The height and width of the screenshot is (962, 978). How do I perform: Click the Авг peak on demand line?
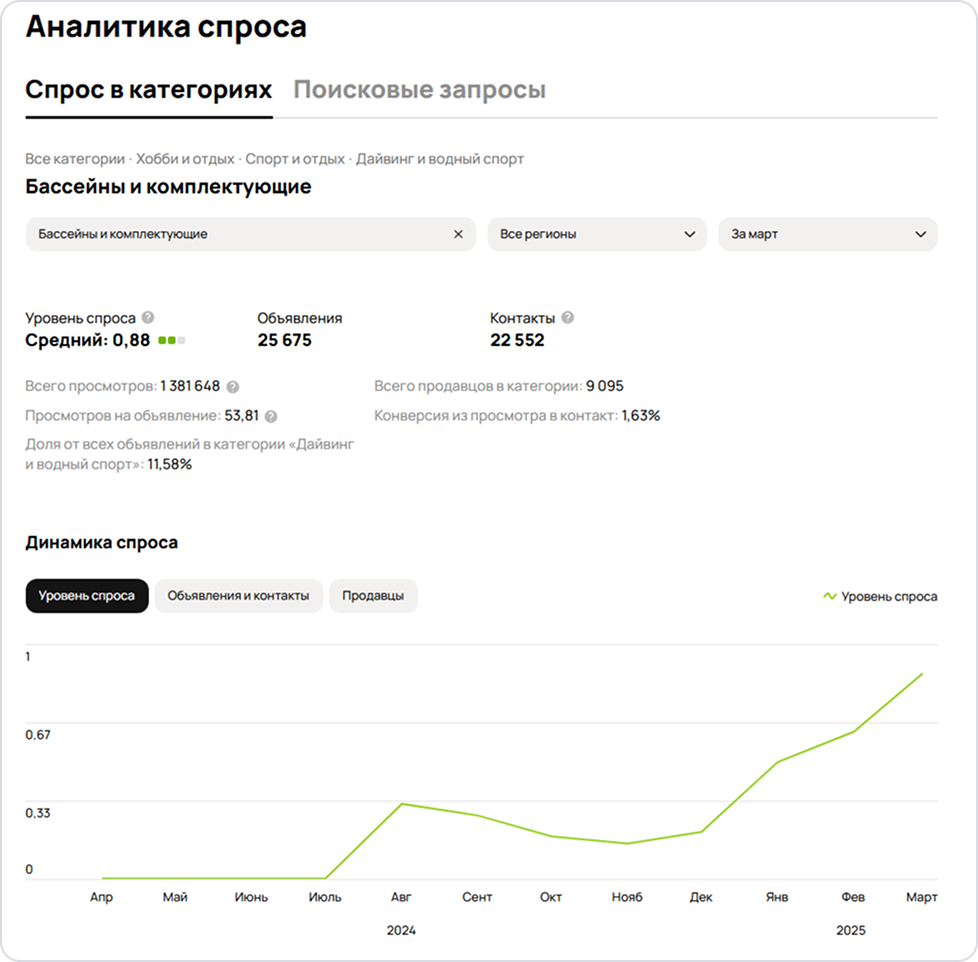tap(401, 804)
